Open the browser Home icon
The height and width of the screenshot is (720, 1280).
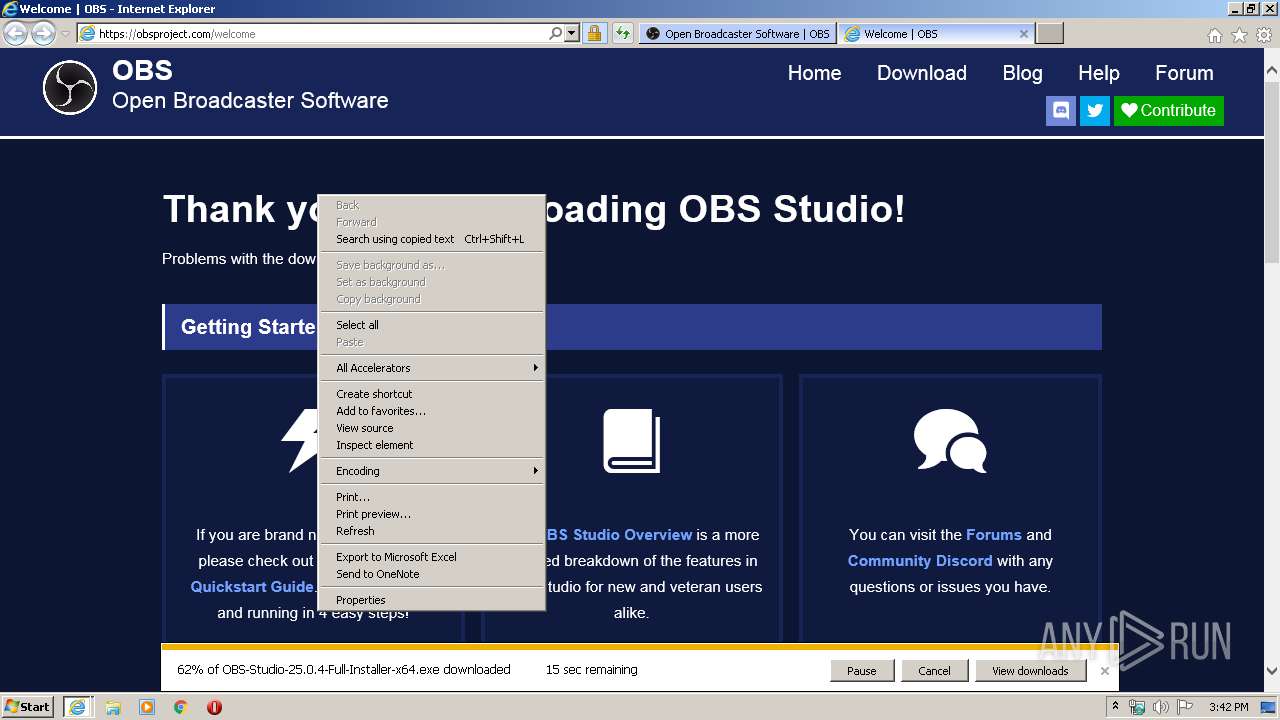tap(1214, 35)
